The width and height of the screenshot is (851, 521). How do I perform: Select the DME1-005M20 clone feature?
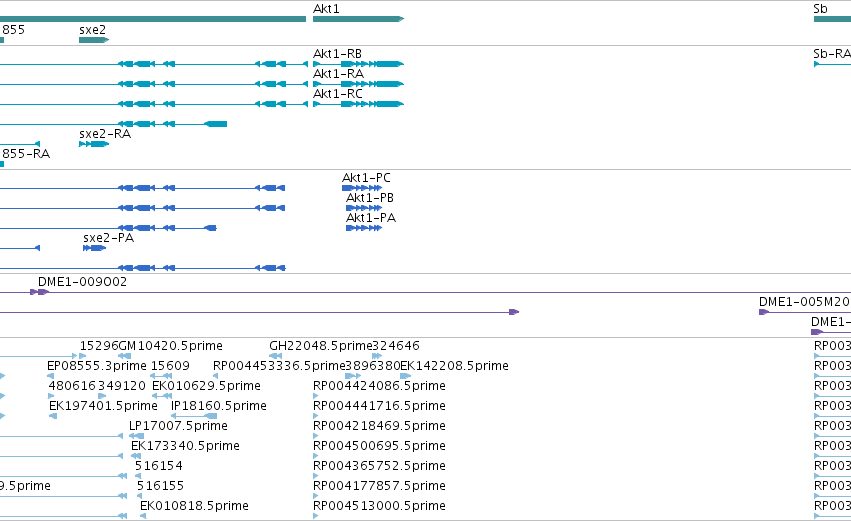805,312
